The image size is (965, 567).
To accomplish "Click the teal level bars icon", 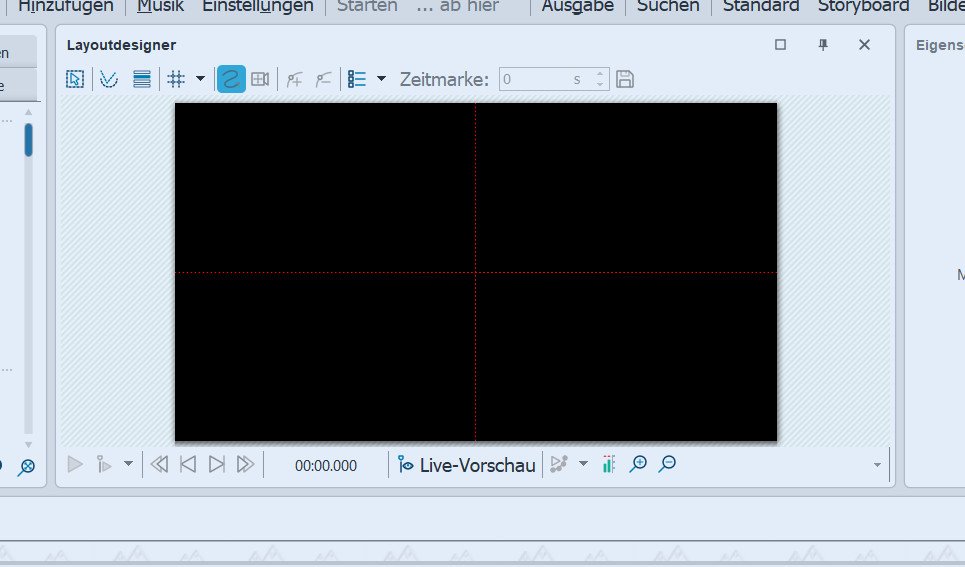I will (x=608, y=464).
